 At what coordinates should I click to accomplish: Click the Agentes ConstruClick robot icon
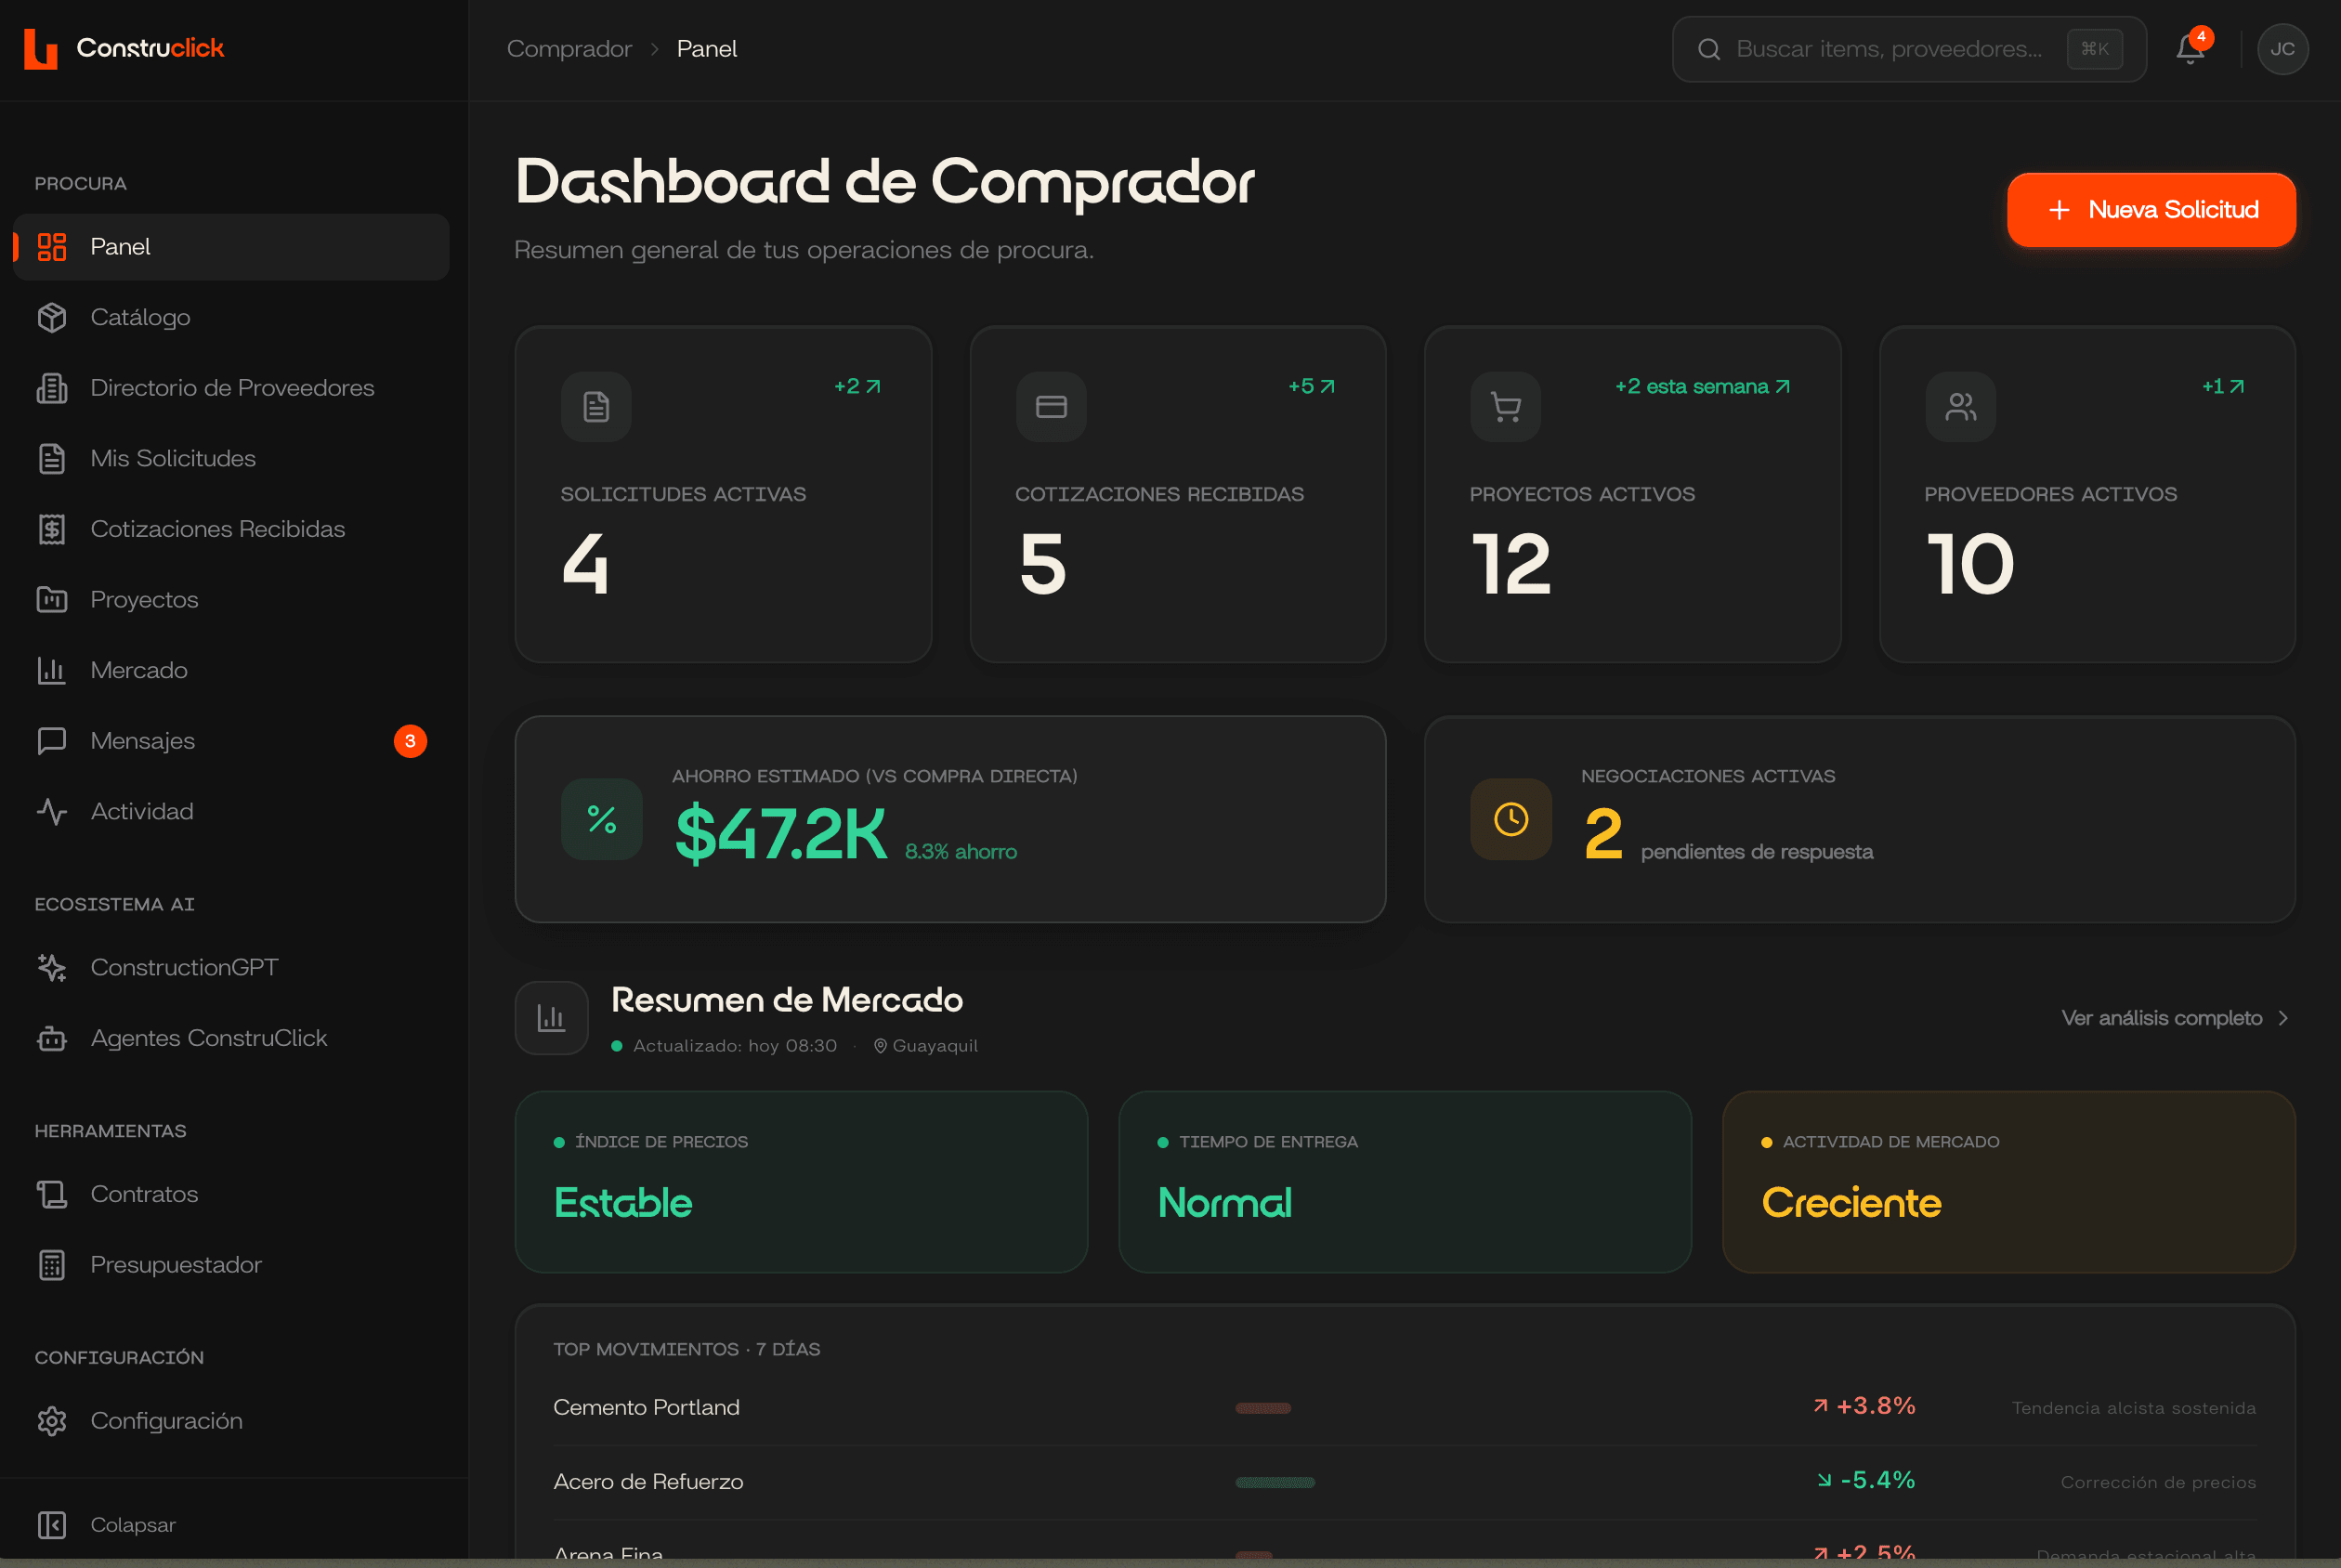tap(51, 1038)
